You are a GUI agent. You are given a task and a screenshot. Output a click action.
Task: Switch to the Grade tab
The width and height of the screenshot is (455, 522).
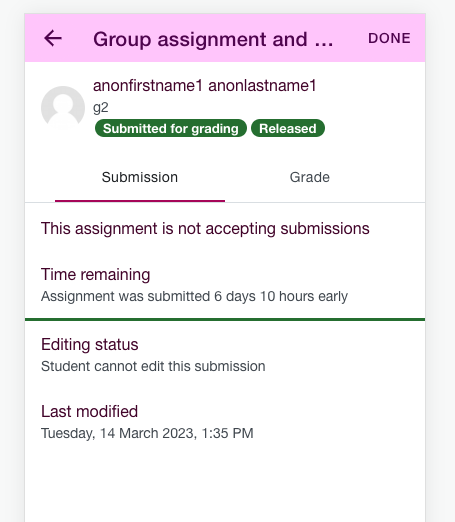(x=310, y=177)
